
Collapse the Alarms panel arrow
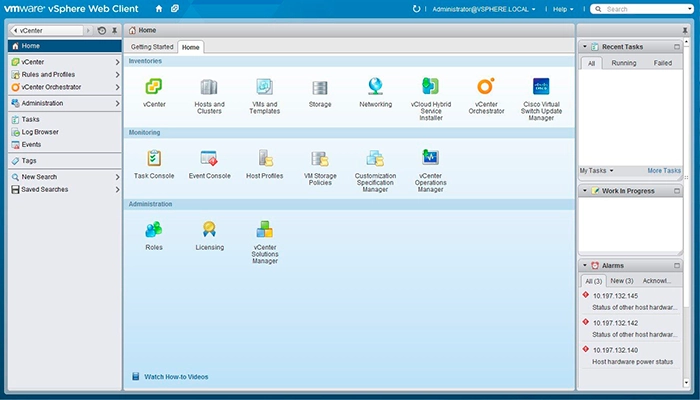tap(585, 265)
